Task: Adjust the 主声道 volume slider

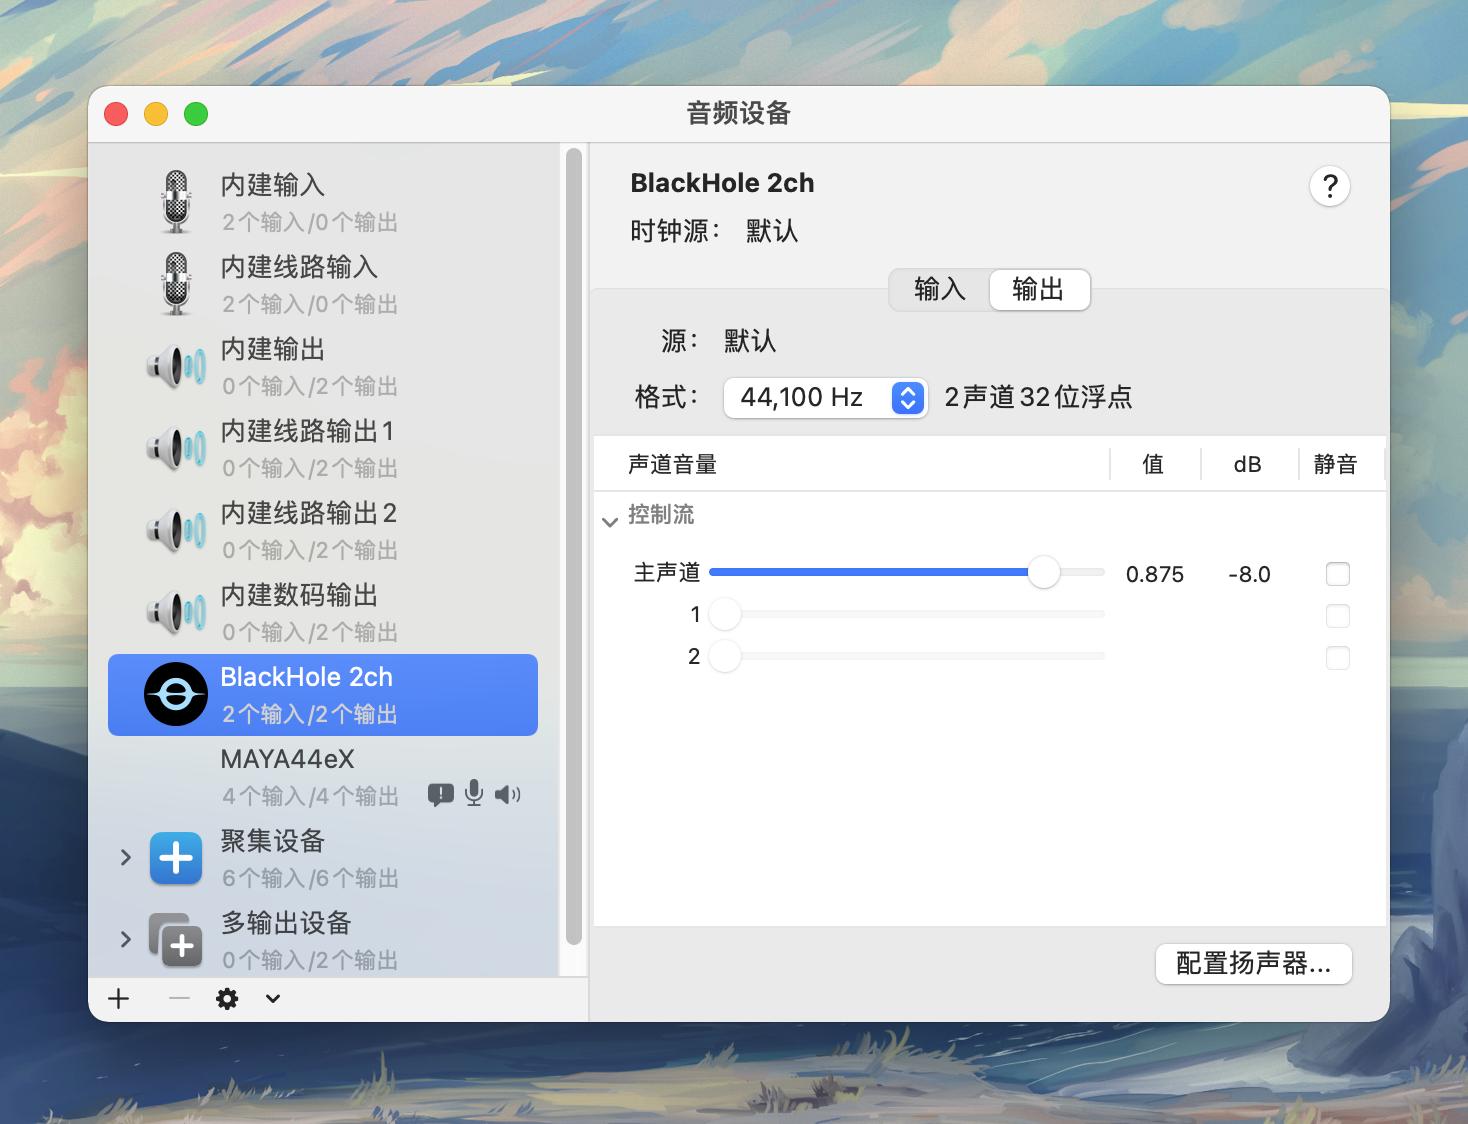Action: coord(1046,572)
